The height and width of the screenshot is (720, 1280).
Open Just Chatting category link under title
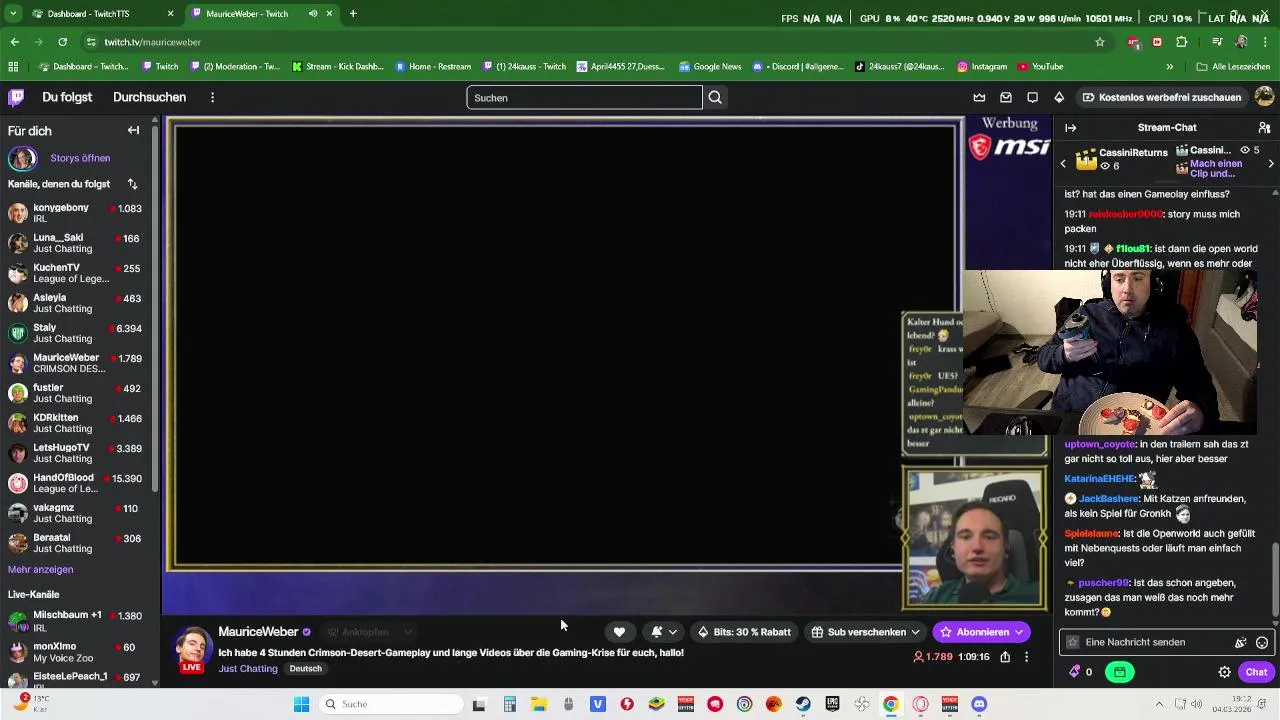click(248, 668)
